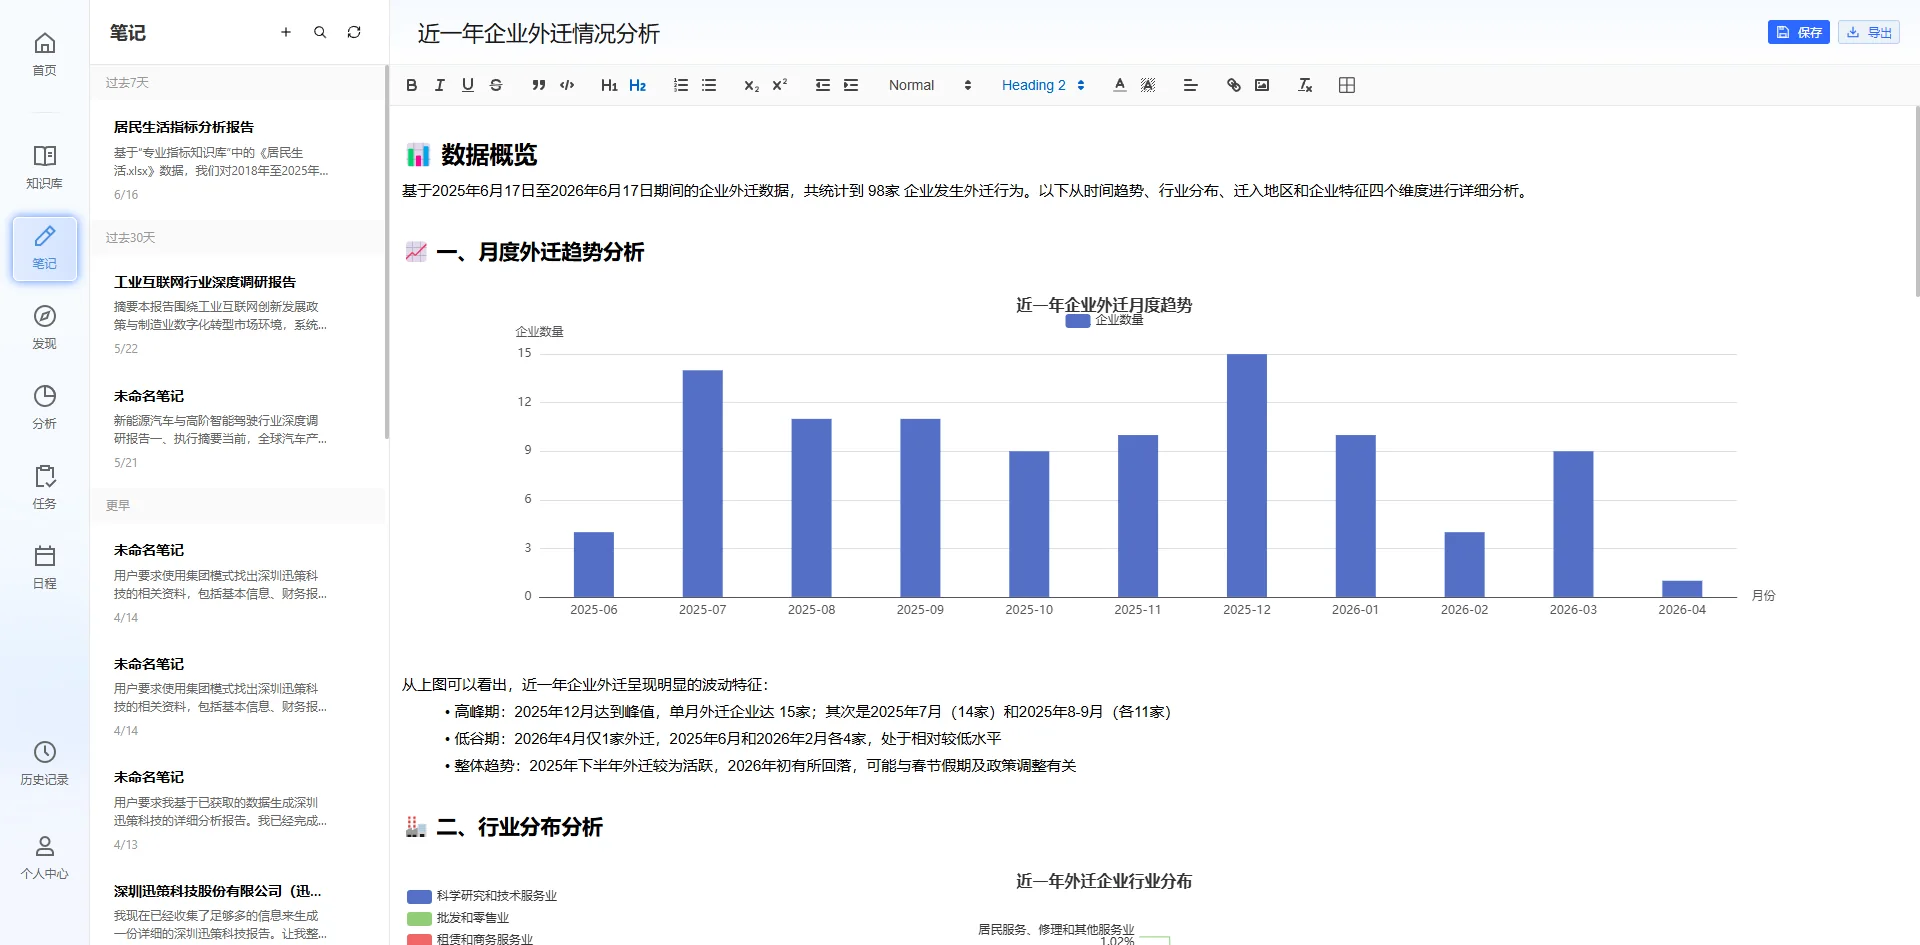
Task: Toggle bold formatting in toolbar
Action: [x=411, y=85]
